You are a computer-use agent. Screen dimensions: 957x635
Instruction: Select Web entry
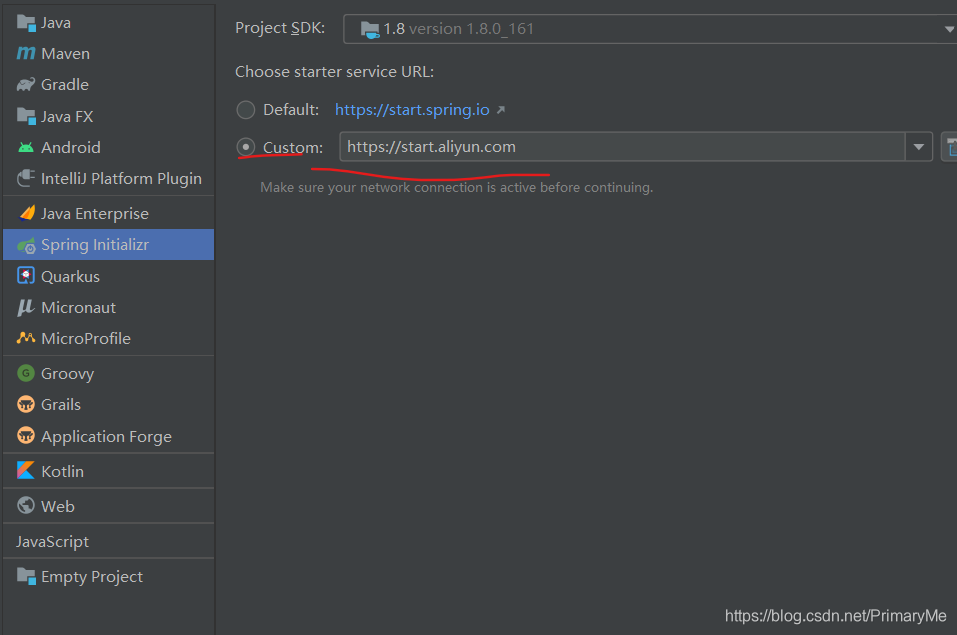(109, 506)
